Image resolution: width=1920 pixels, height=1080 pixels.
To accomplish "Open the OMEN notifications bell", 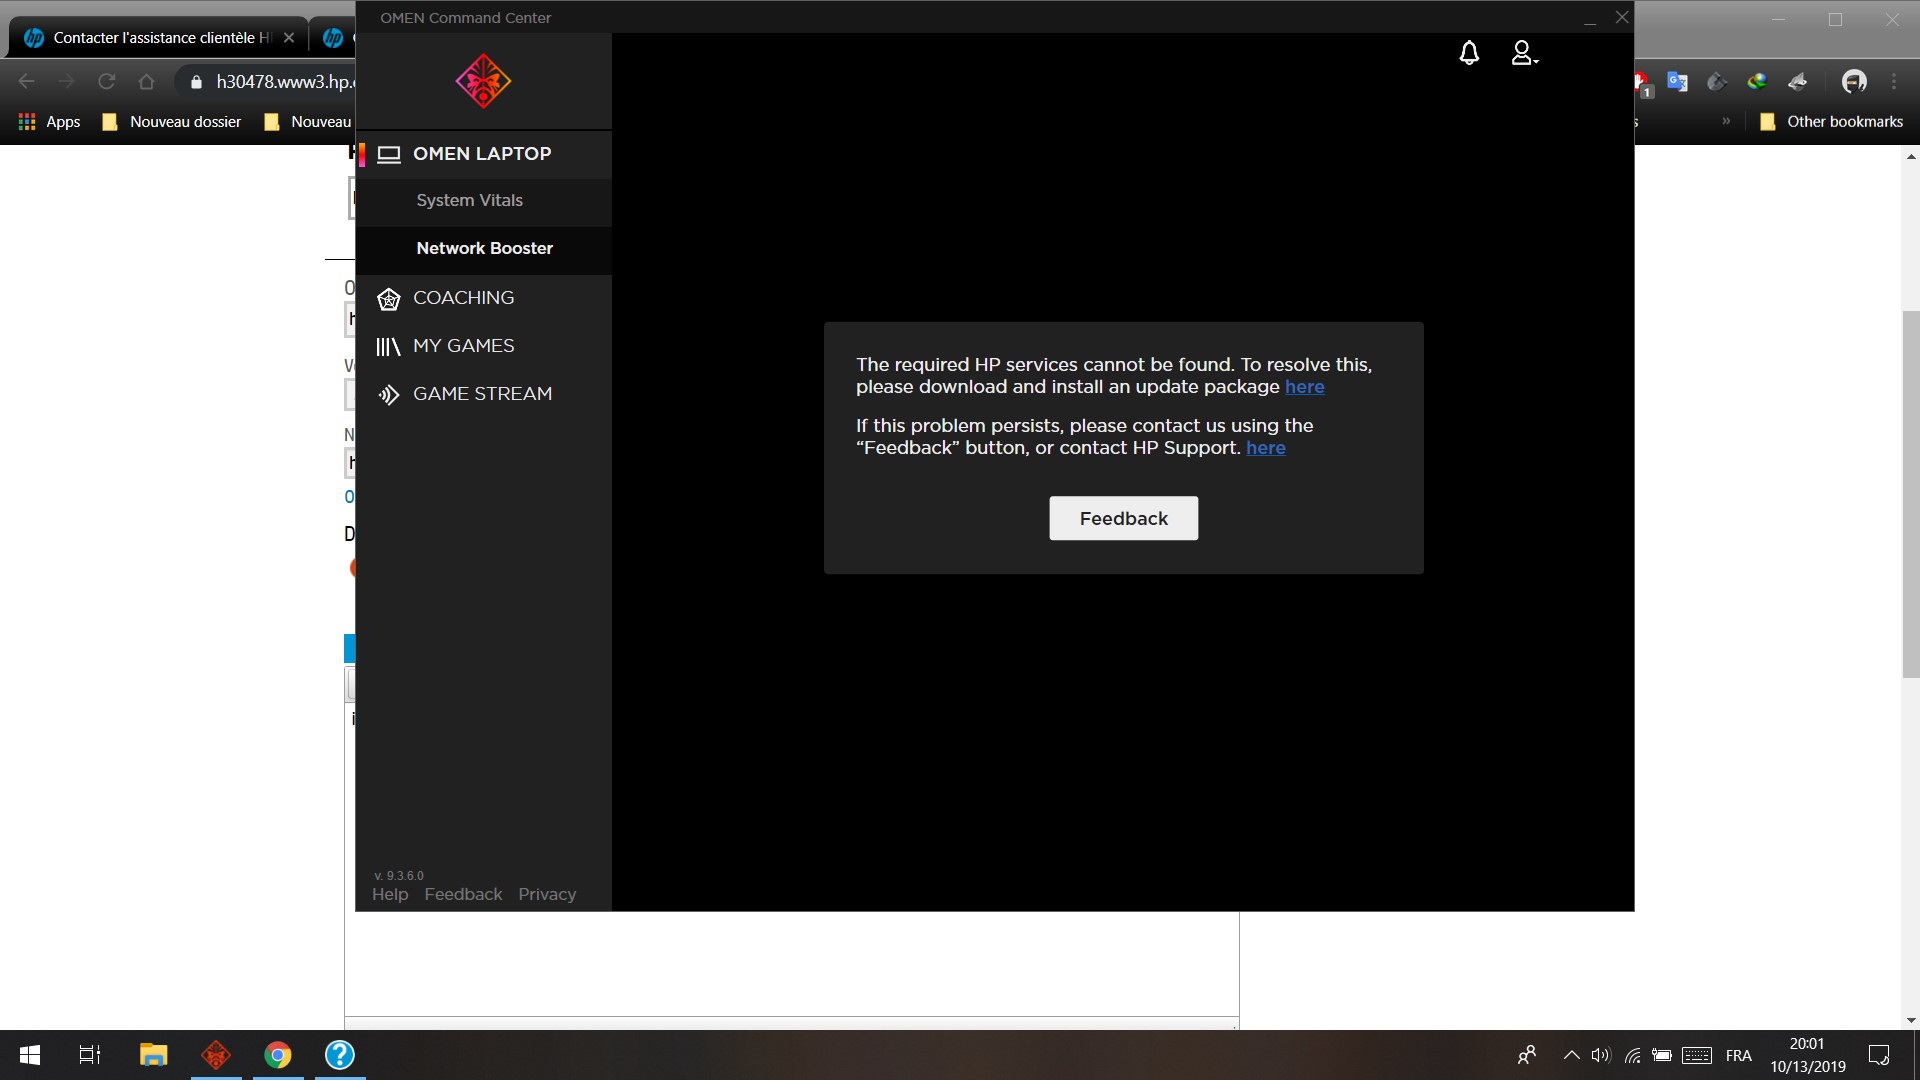I will pos(1469,53).
